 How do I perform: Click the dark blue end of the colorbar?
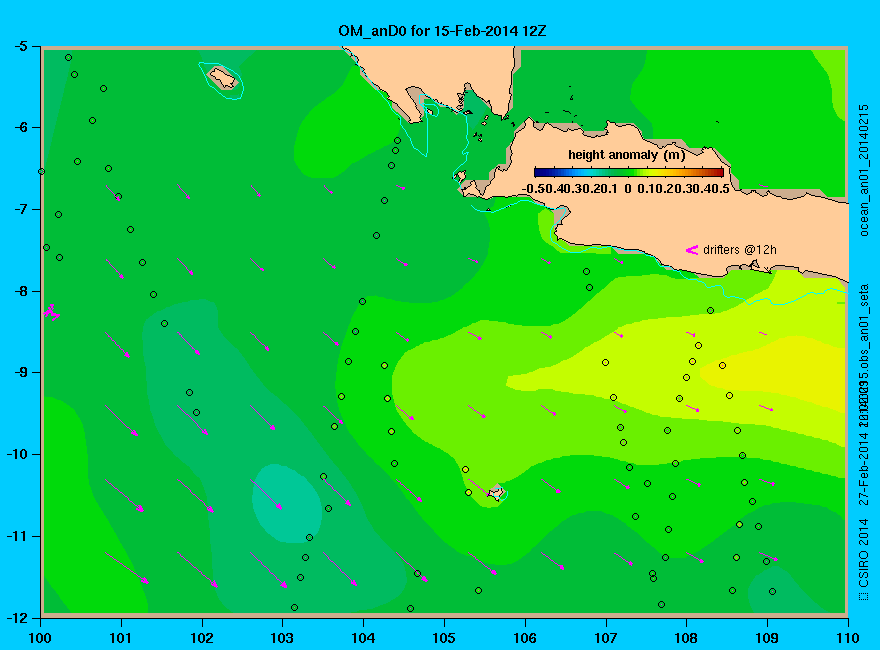(539, 172)
